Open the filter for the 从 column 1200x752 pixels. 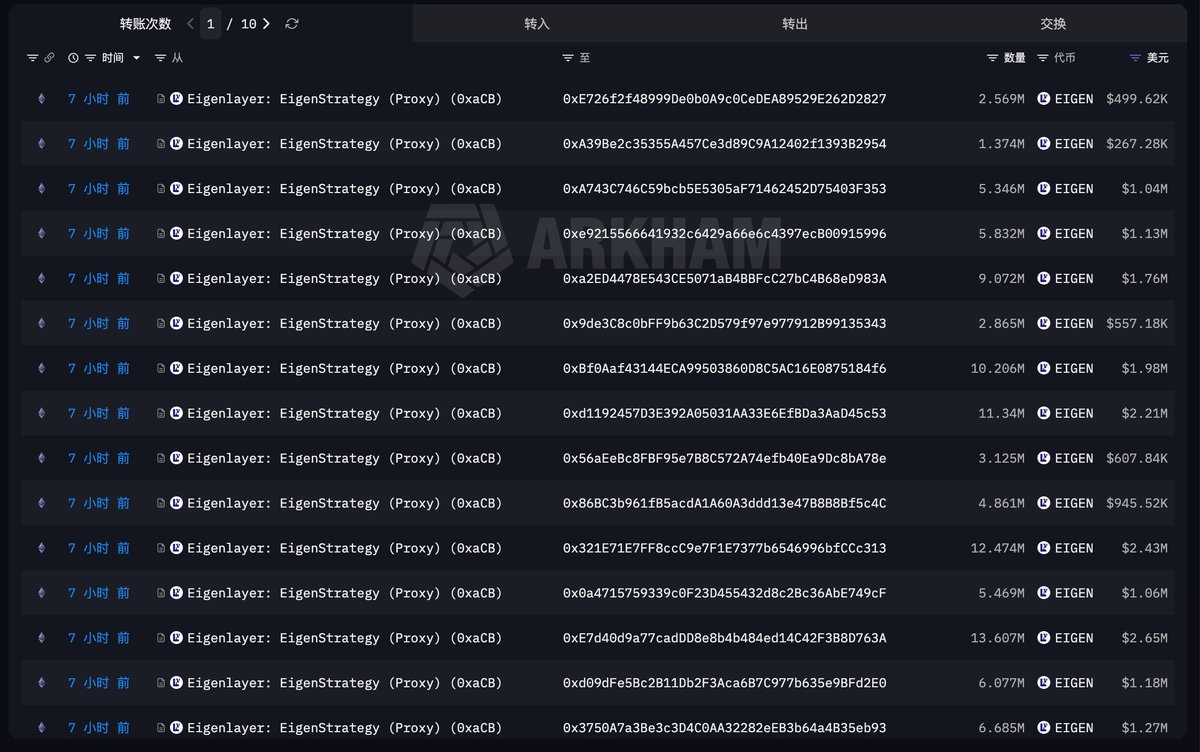pyautogui.click(x=161, y=58)
